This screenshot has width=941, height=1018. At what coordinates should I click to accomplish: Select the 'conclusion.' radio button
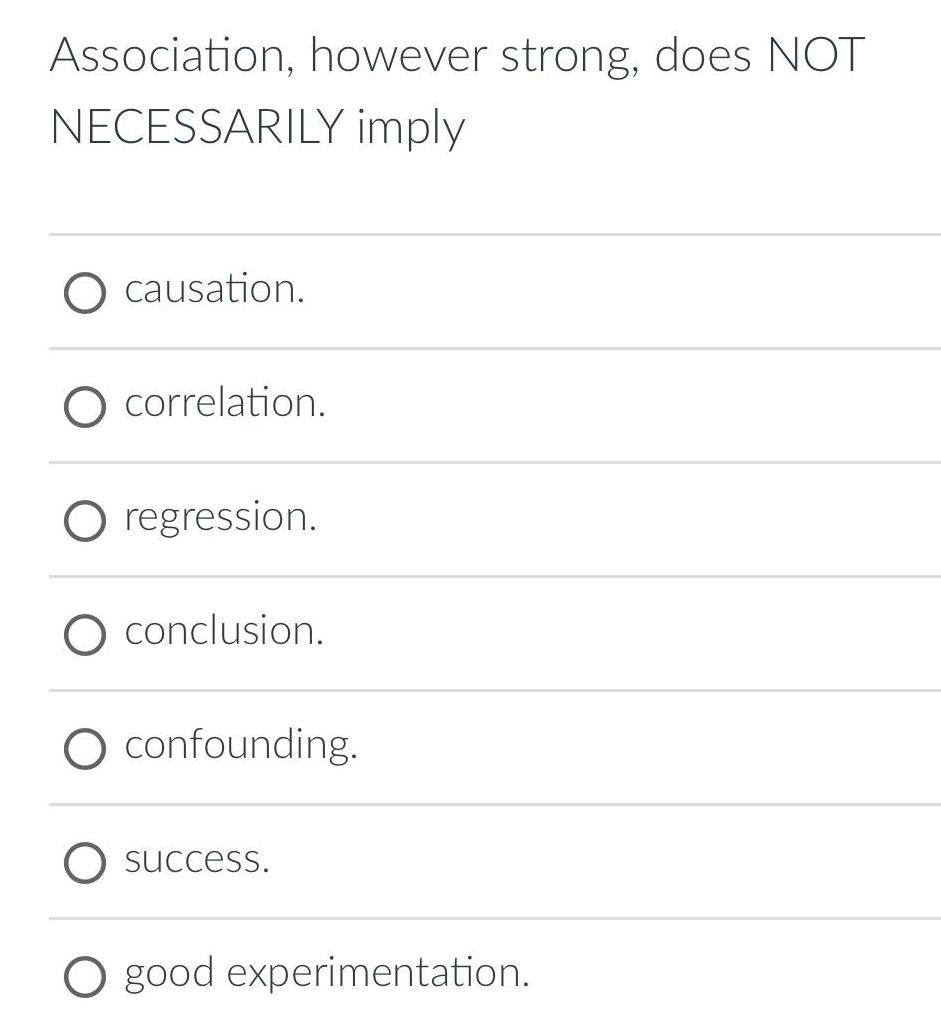(x=84, y=634)
